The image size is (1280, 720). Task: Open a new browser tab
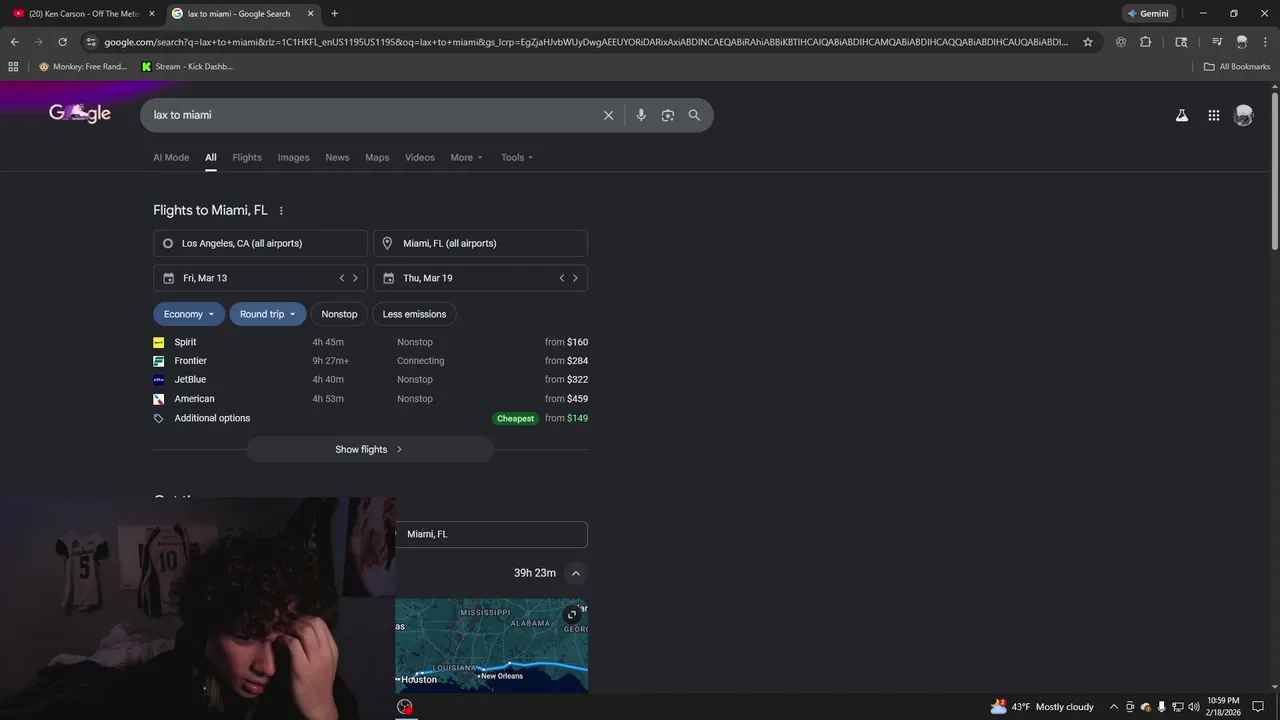(x=334, y=14)
